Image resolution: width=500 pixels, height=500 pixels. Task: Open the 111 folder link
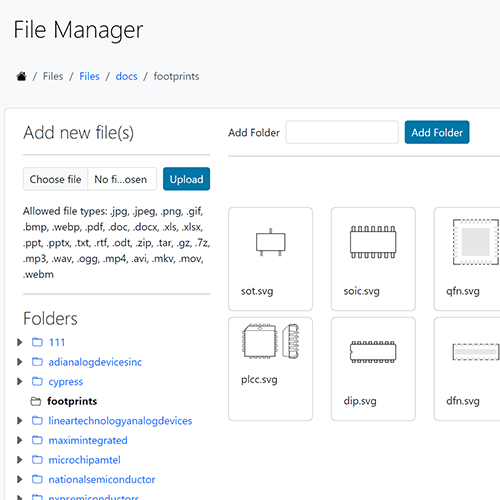coord(57,342)
